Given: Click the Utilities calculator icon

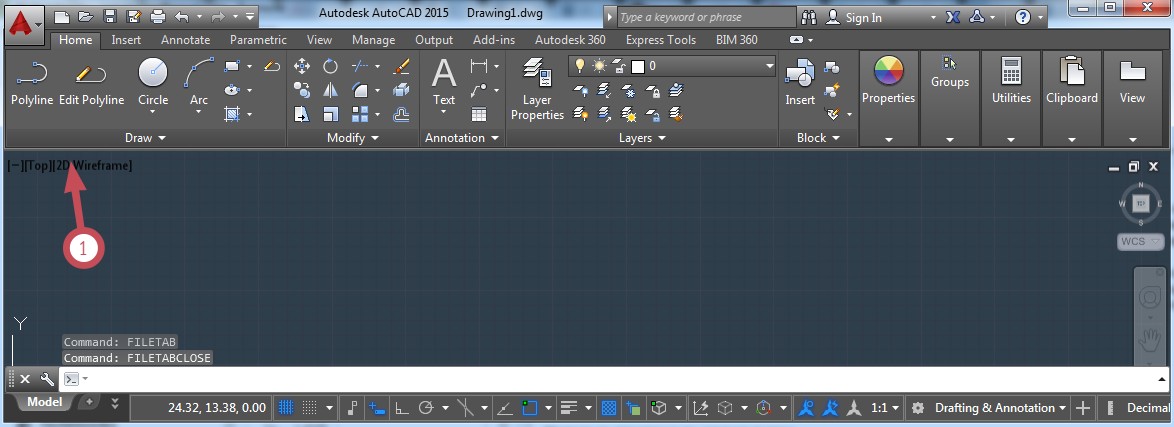Looking at the screenshot, I should [1012, 72].
